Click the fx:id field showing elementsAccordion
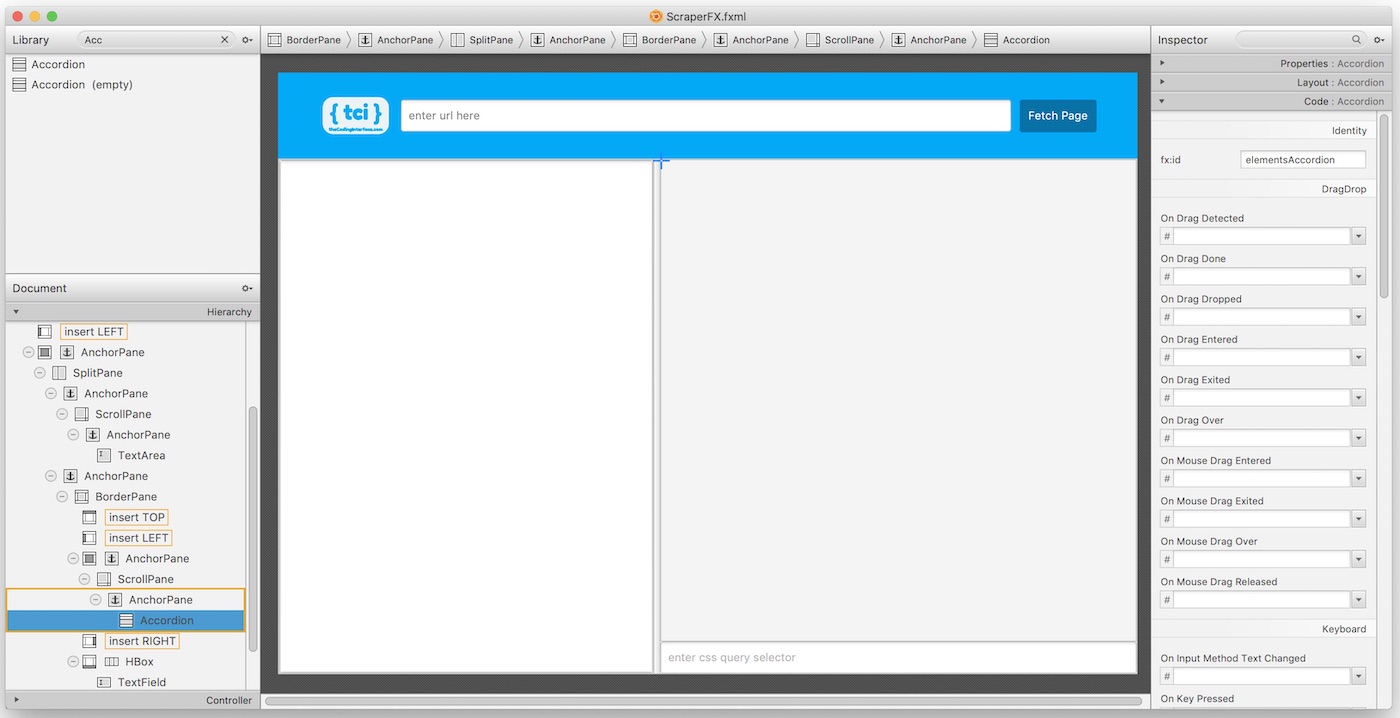 [x=1303, y=158]
